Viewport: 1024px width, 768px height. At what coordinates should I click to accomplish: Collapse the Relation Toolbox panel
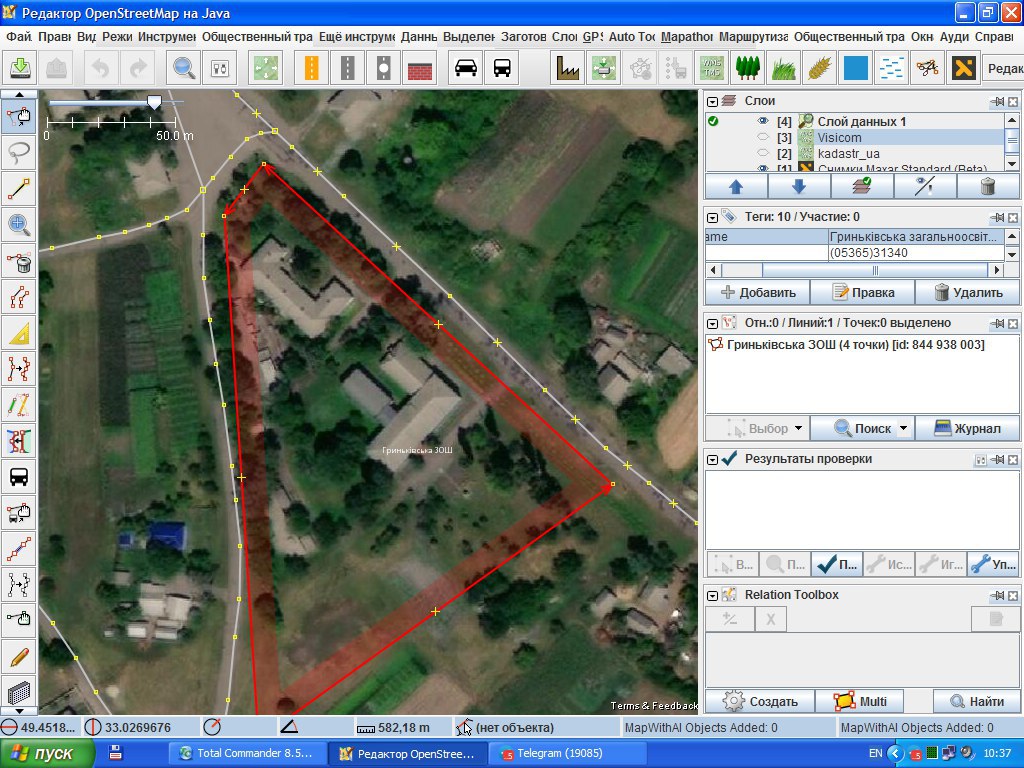pos(712,596)
